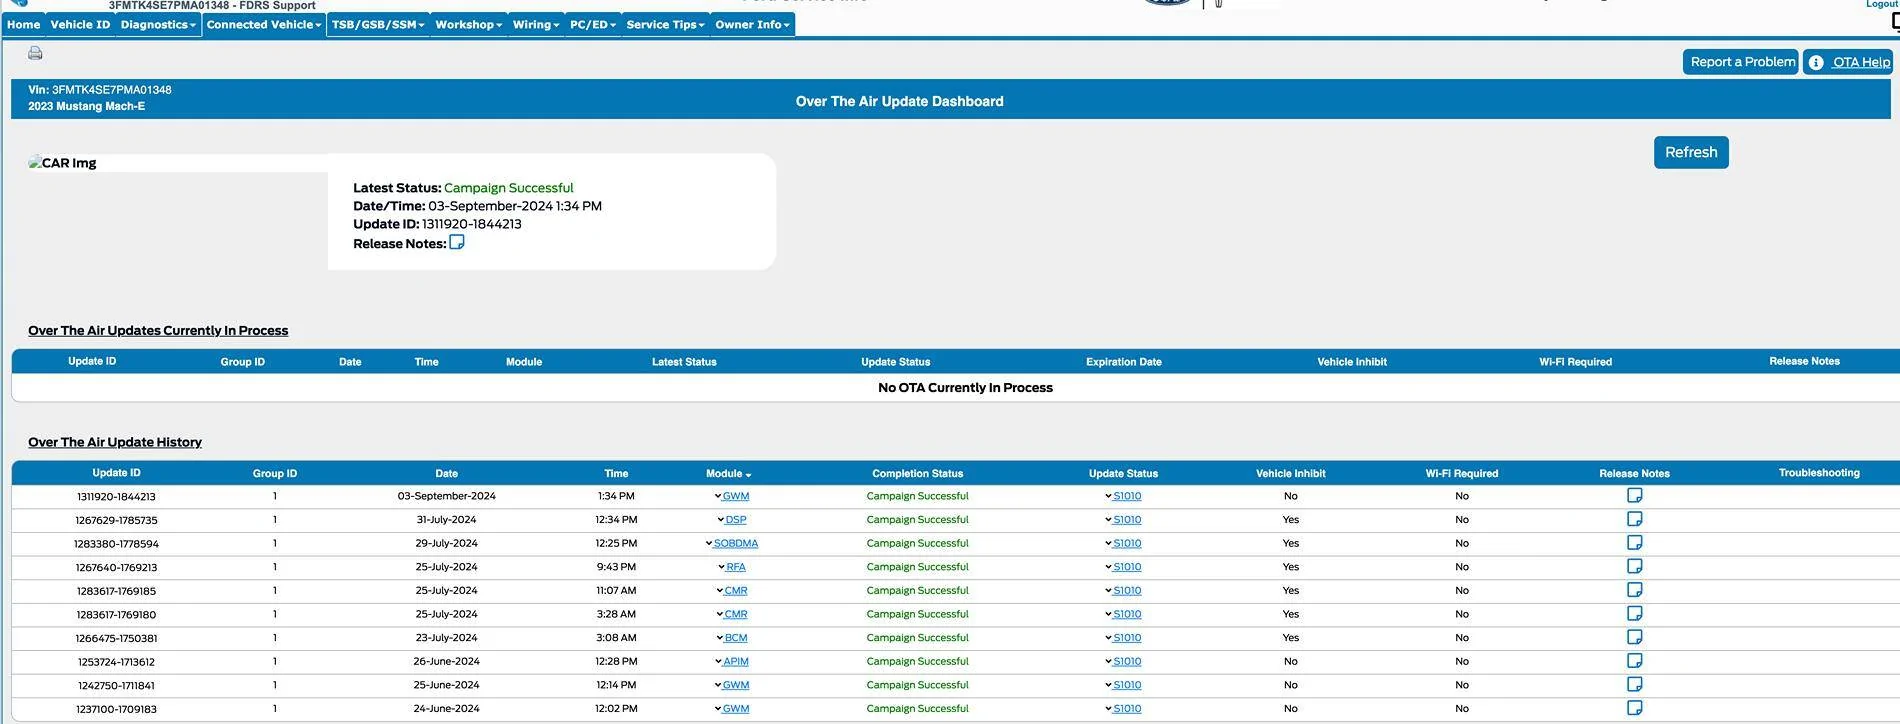
Task: Expand S1010 status for update 1311920-1844213
Action: [1123, 496]
